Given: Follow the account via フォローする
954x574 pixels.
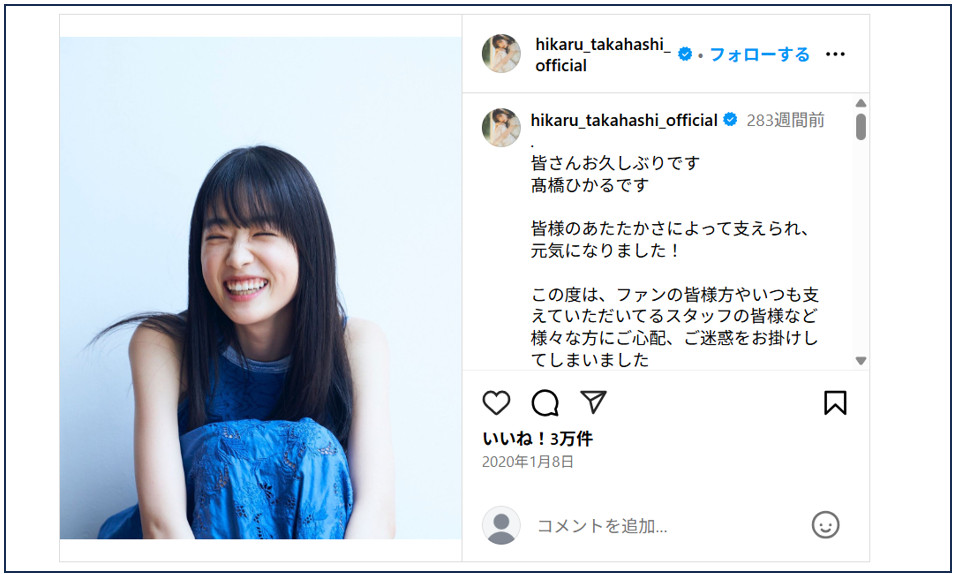Looking at the screenshot, I should [759, 54].
